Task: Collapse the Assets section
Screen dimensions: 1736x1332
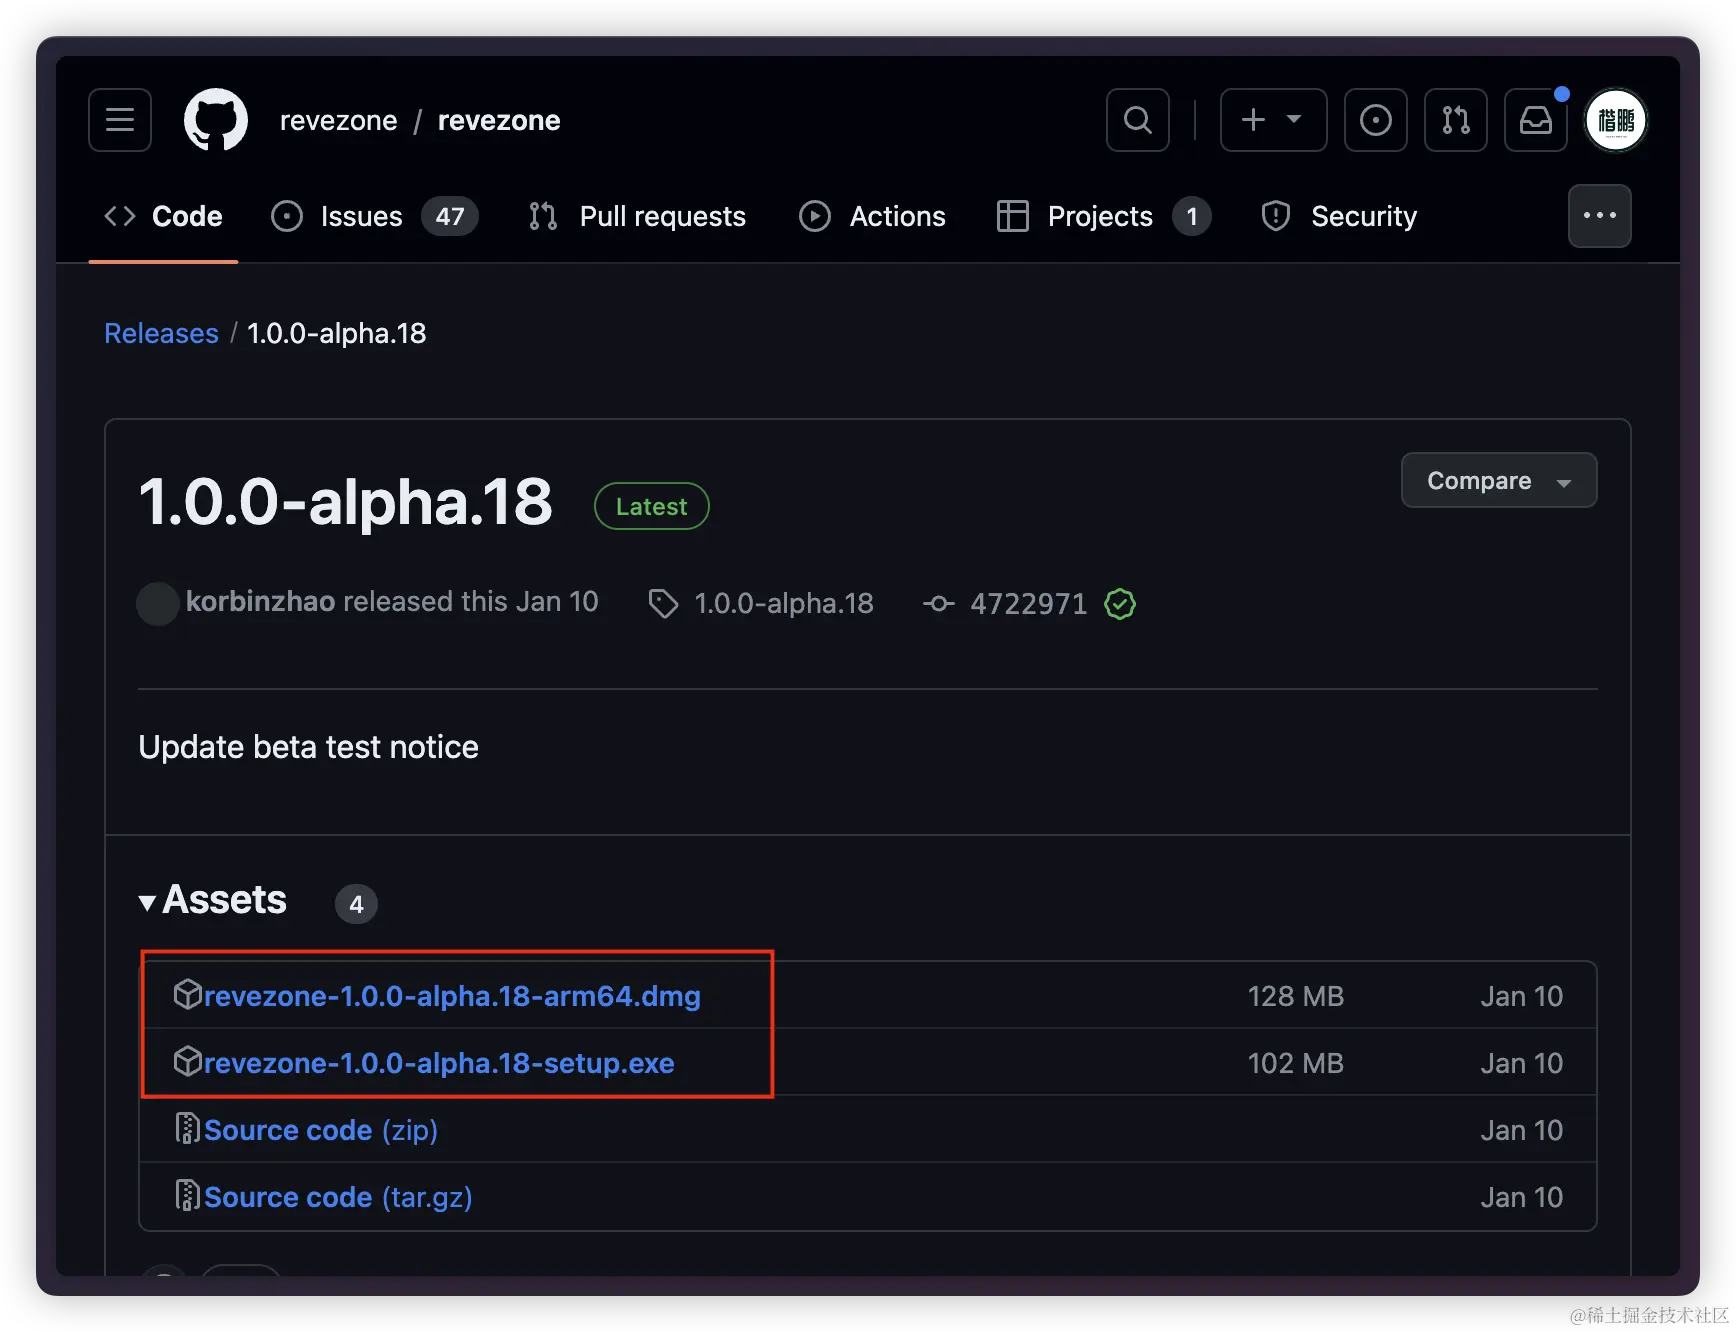Action: tap(213, 900)
